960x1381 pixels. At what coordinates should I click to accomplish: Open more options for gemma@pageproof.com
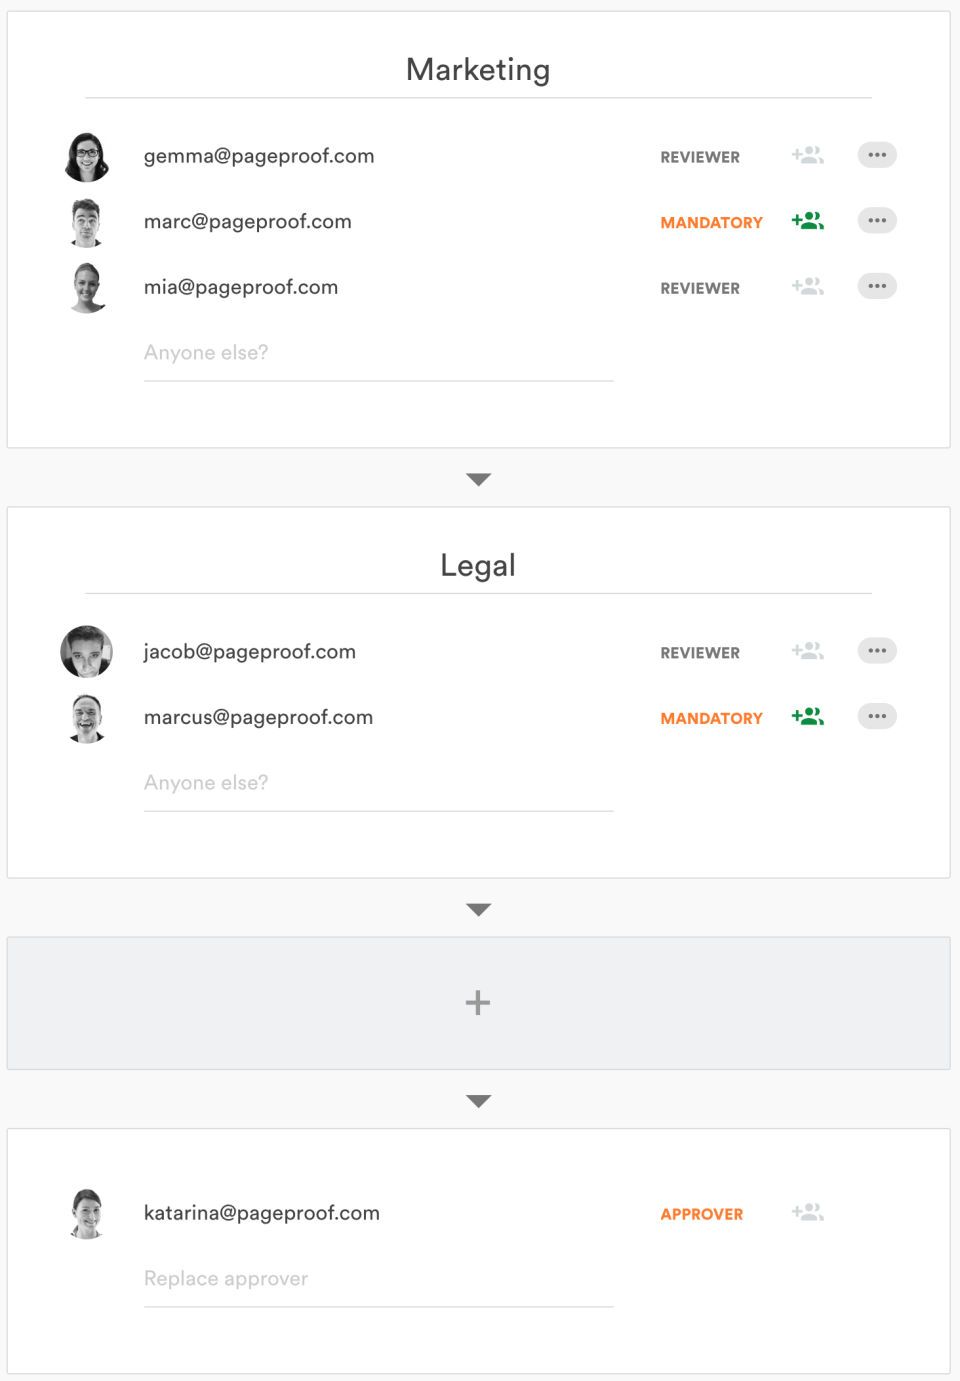click(x=877, y=155)
